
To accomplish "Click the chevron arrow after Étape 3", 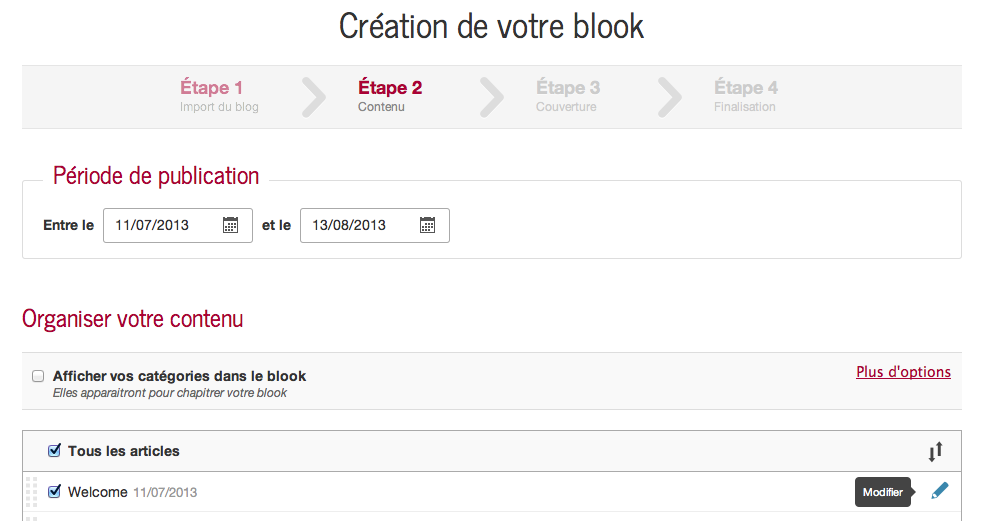I will (x=670, y=96).
